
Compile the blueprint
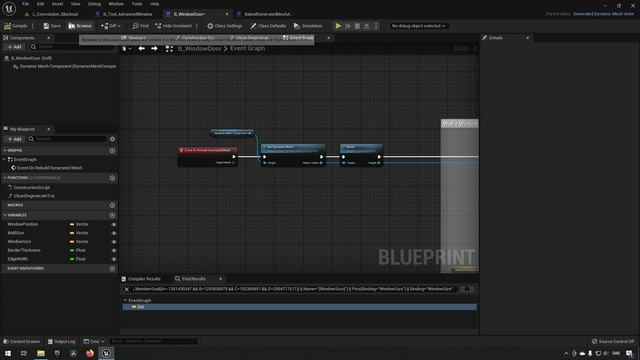coord(16,26)
